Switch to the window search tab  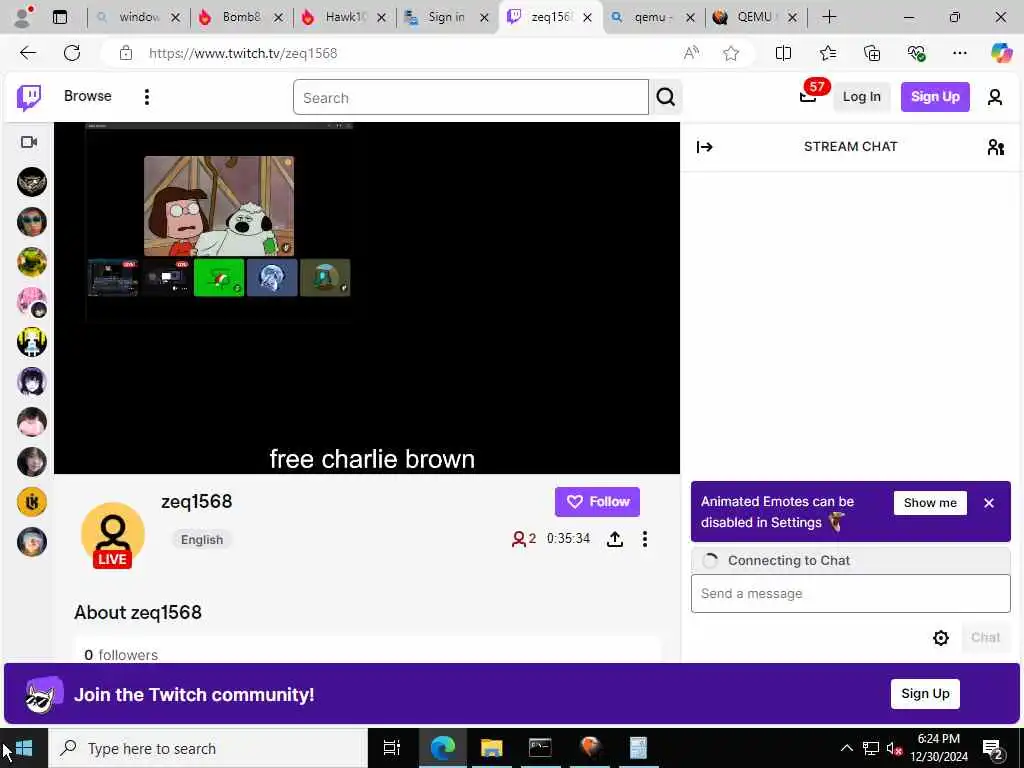tap(138, 18)
